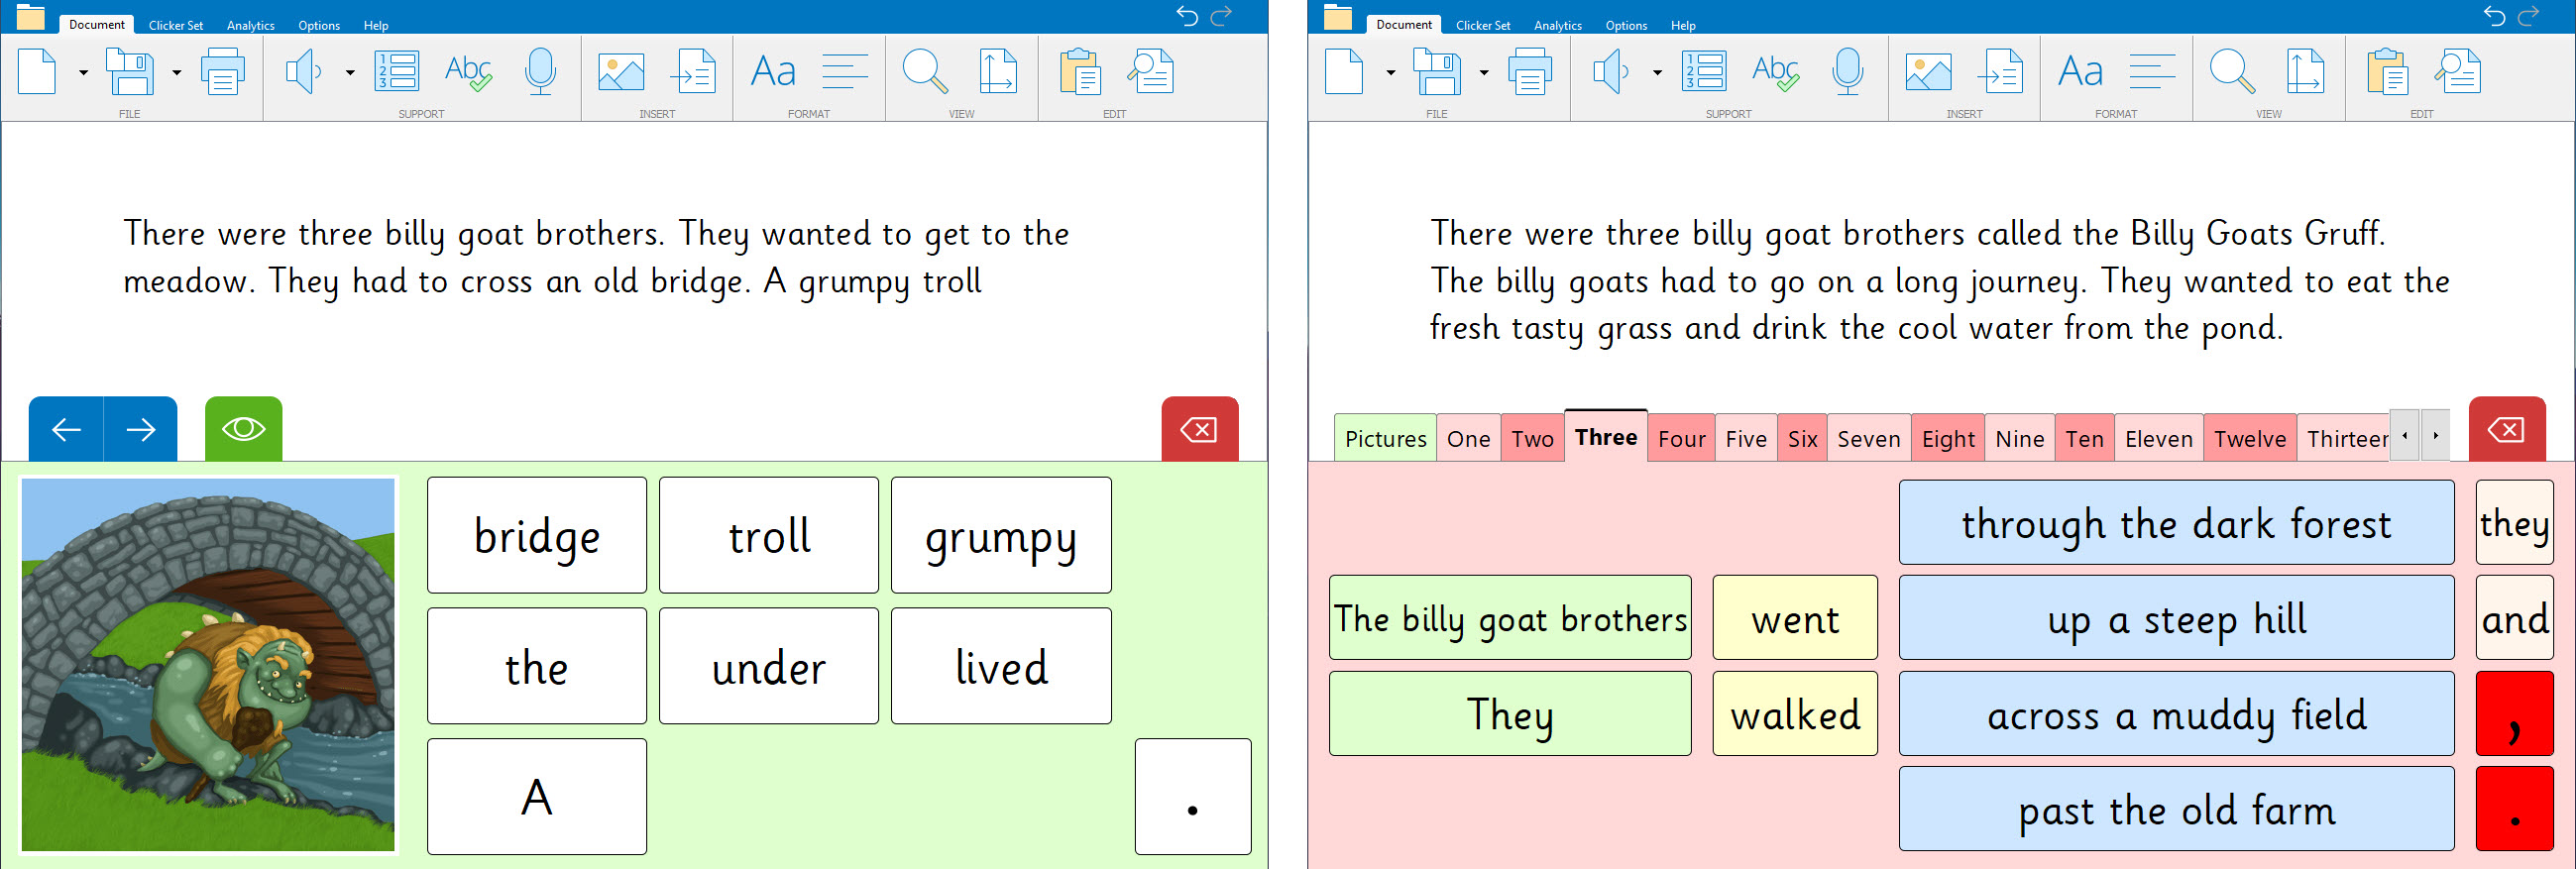
Task: Go to previous grid with blue left arrow
Action: (66, 429)
